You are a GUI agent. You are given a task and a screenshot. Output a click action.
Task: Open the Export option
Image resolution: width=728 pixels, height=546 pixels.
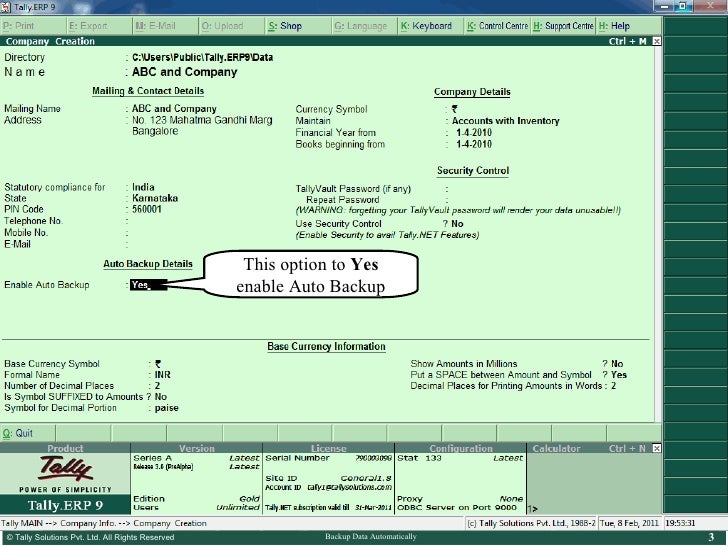click(99, 26)
